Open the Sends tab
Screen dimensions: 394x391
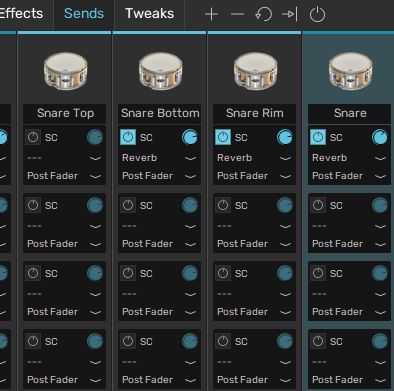pyautogui.click(x=84, y=14)
